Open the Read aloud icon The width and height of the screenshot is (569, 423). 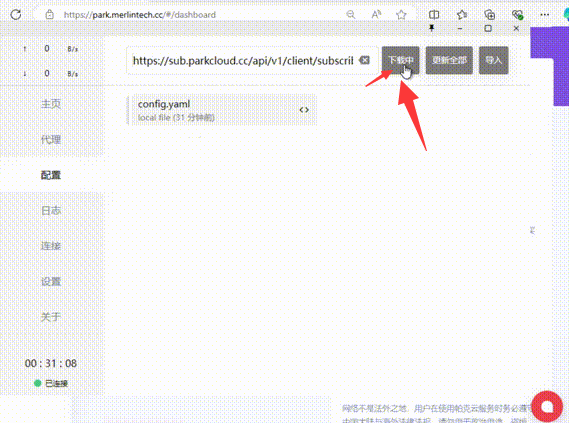pyautogui.click(x=376, y=15)
